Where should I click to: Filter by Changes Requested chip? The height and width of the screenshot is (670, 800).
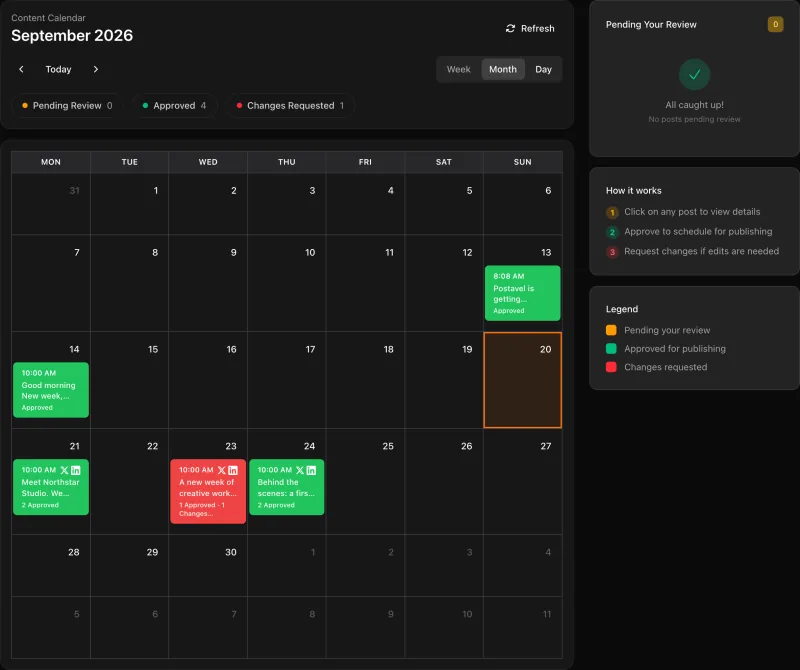[x=290, y=106]
